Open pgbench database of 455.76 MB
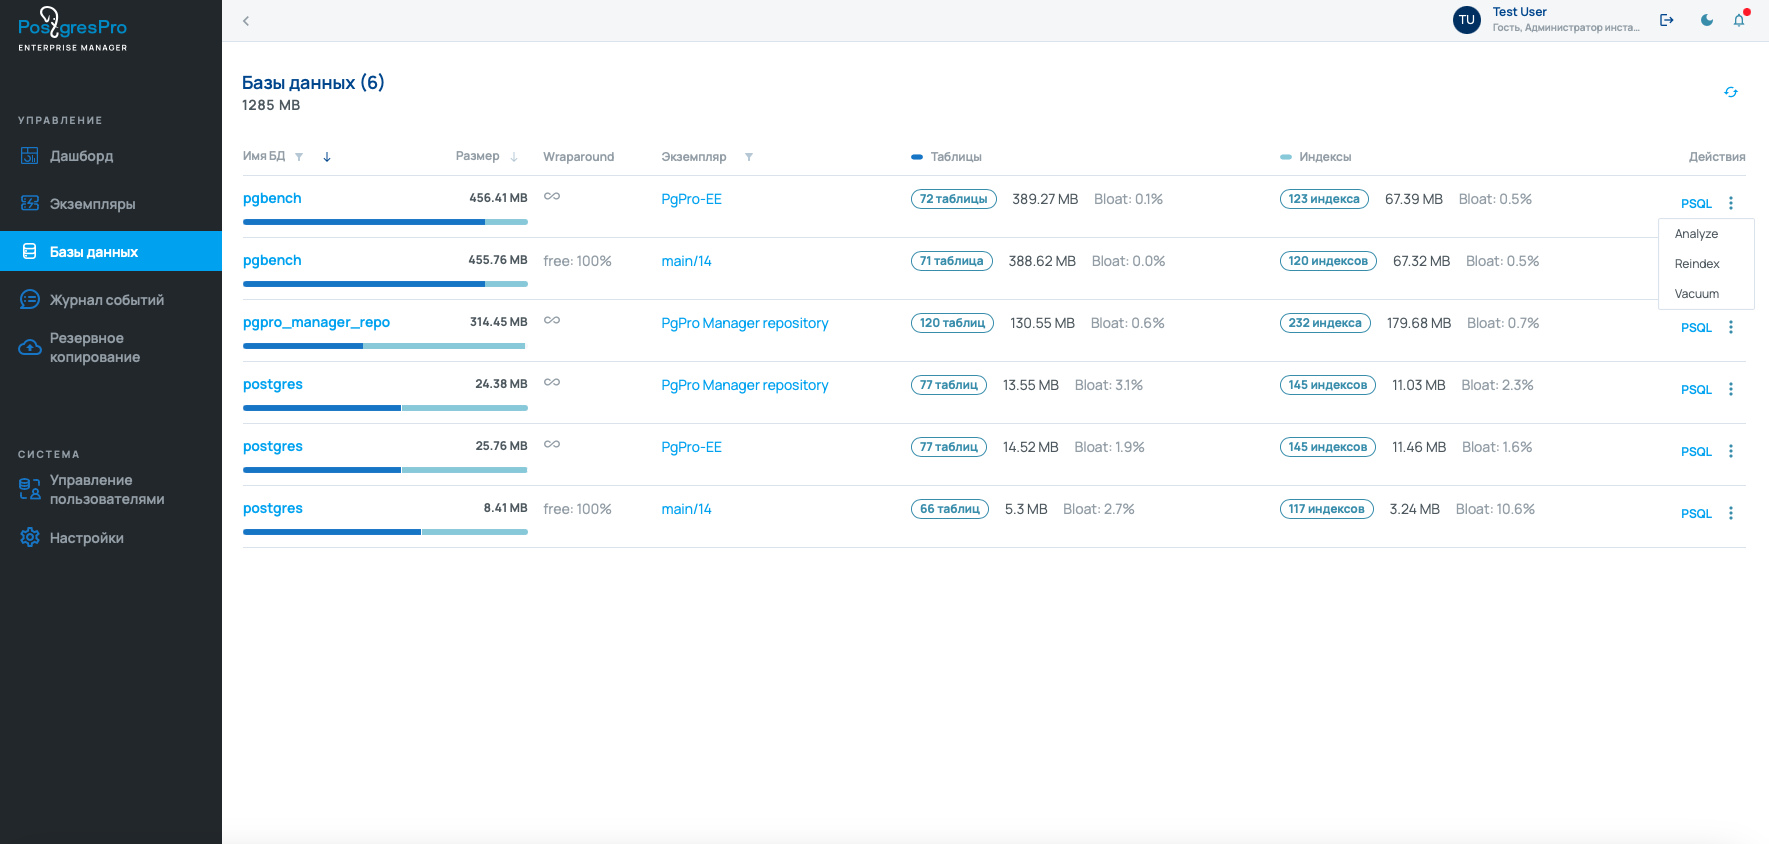 [272, 260]
